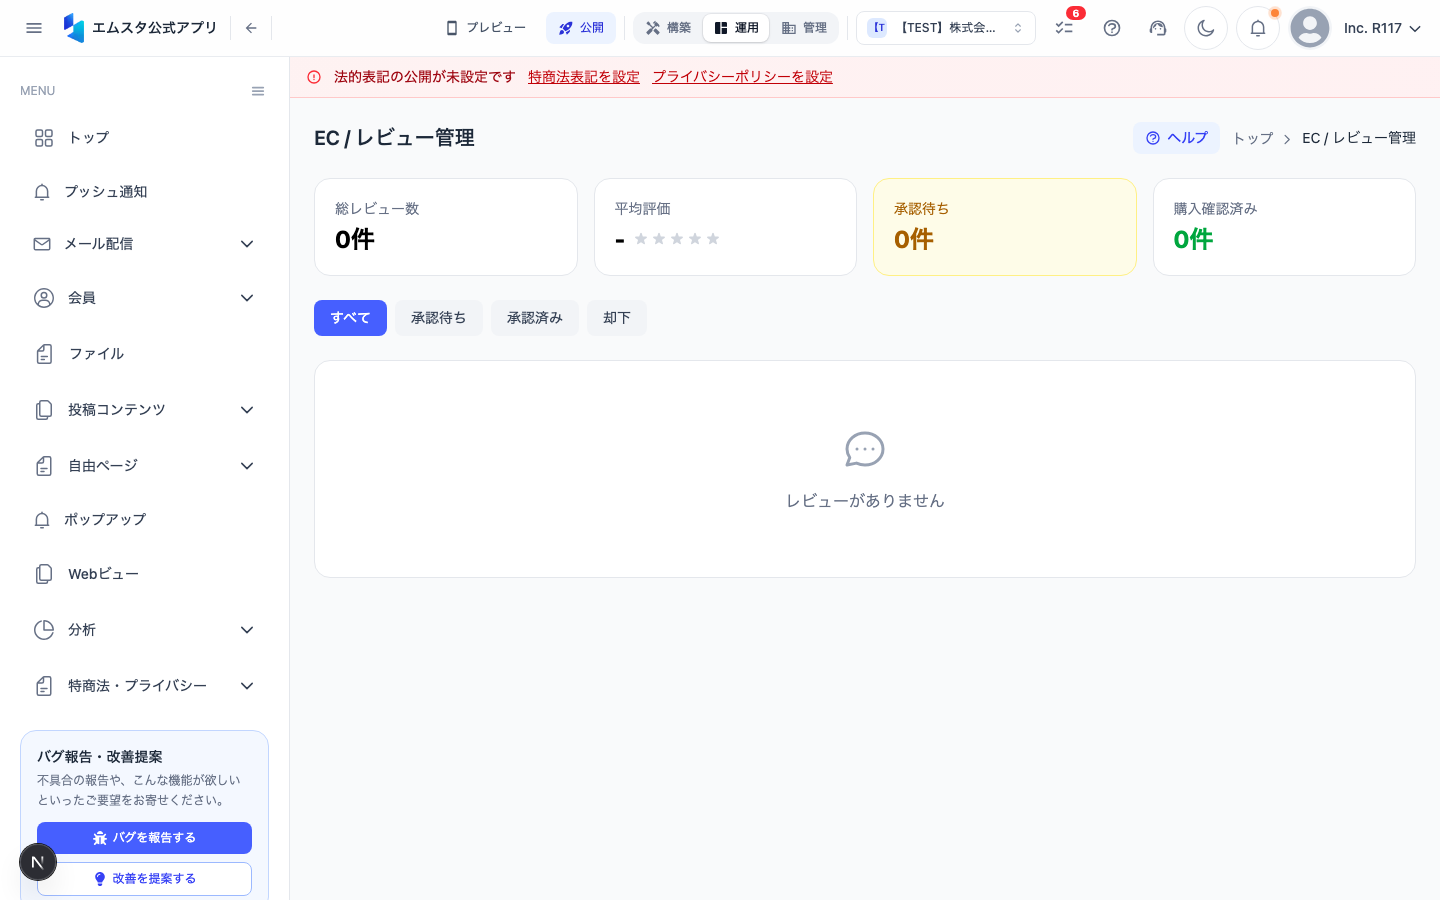Follow the プライバシーポリシーを設定 link
The width and height of the screenshot is (1440, 900).
tap(742, 77)
